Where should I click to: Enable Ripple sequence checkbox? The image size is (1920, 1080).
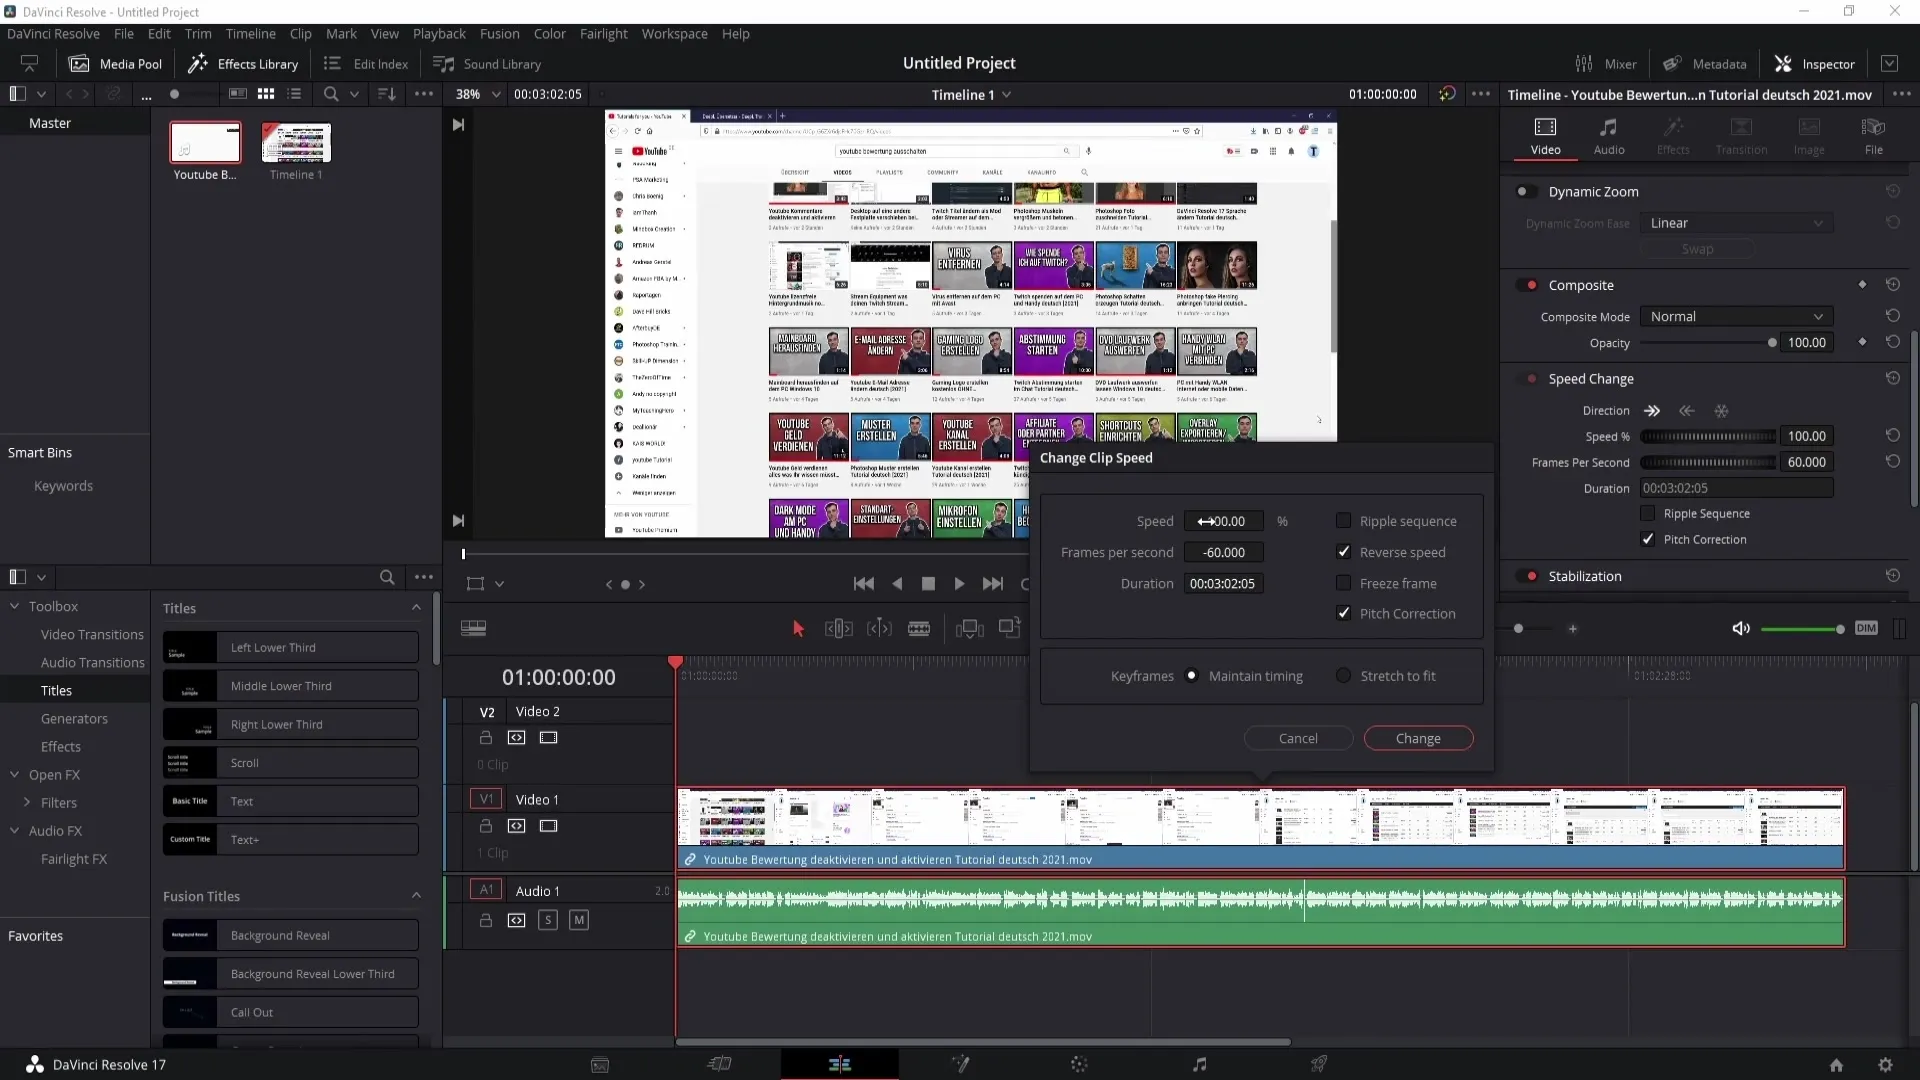coord(1344,520)
